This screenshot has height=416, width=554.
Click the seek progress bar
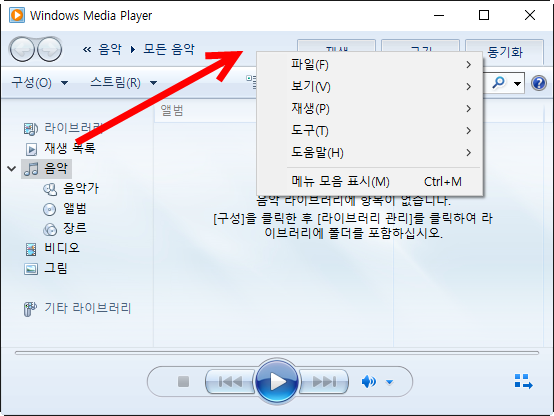277,353
